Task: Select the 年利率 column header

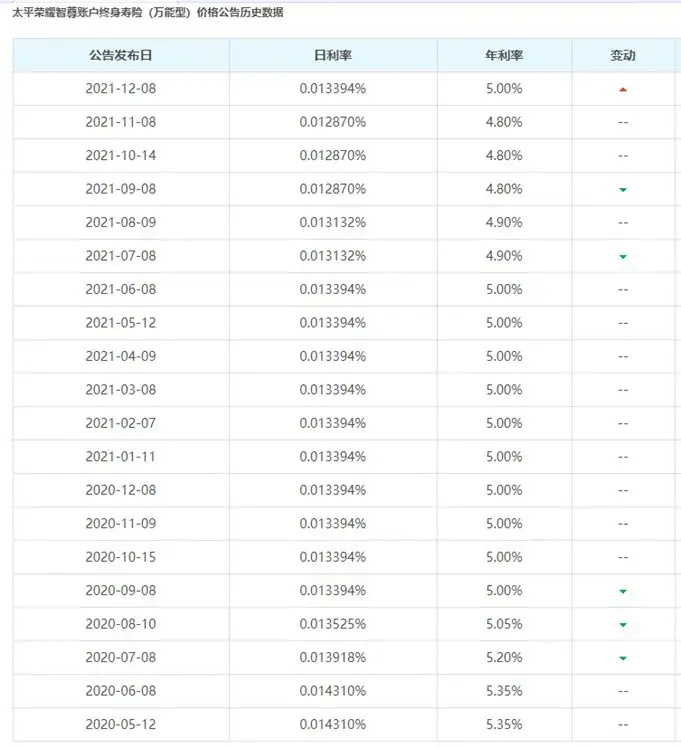Action: (503, 55)
